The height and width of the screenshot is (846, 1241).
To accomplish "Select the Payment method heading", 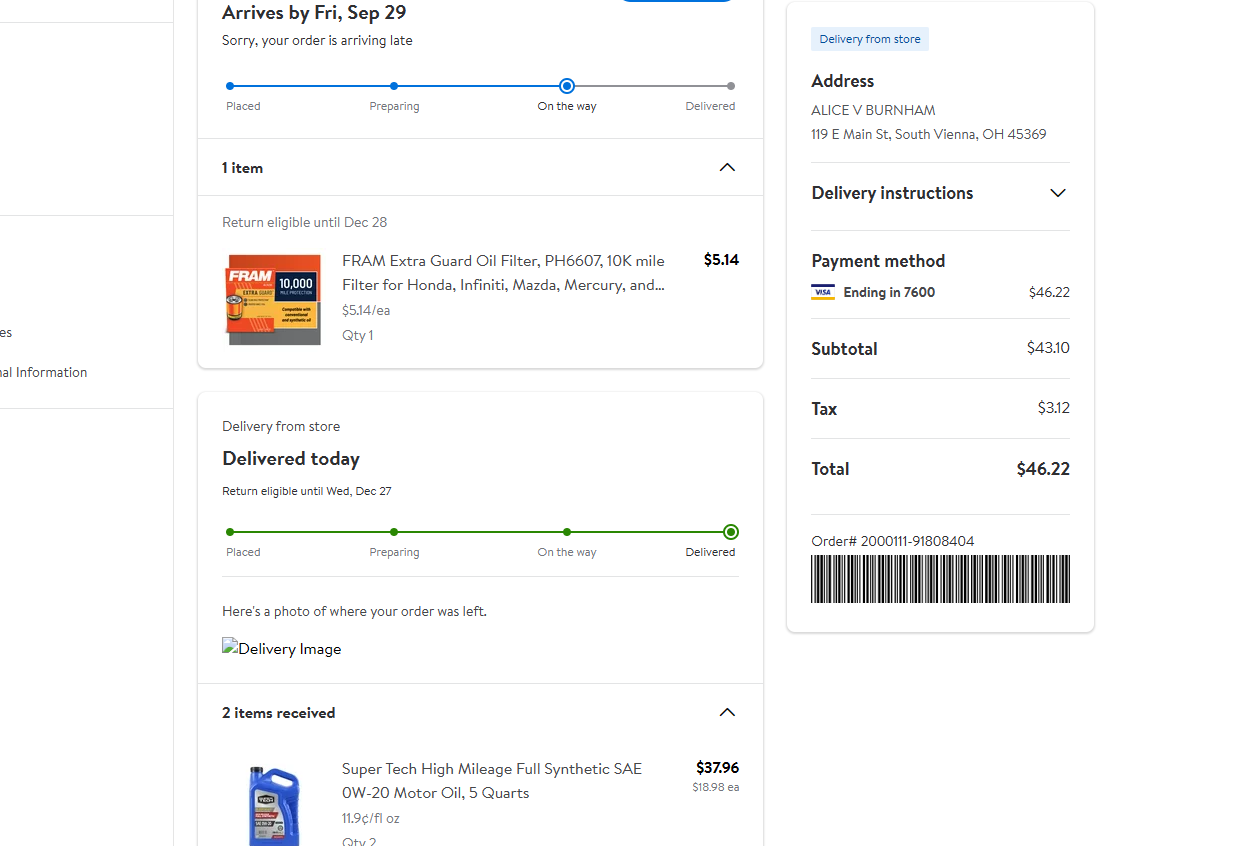I will point(878,261).
